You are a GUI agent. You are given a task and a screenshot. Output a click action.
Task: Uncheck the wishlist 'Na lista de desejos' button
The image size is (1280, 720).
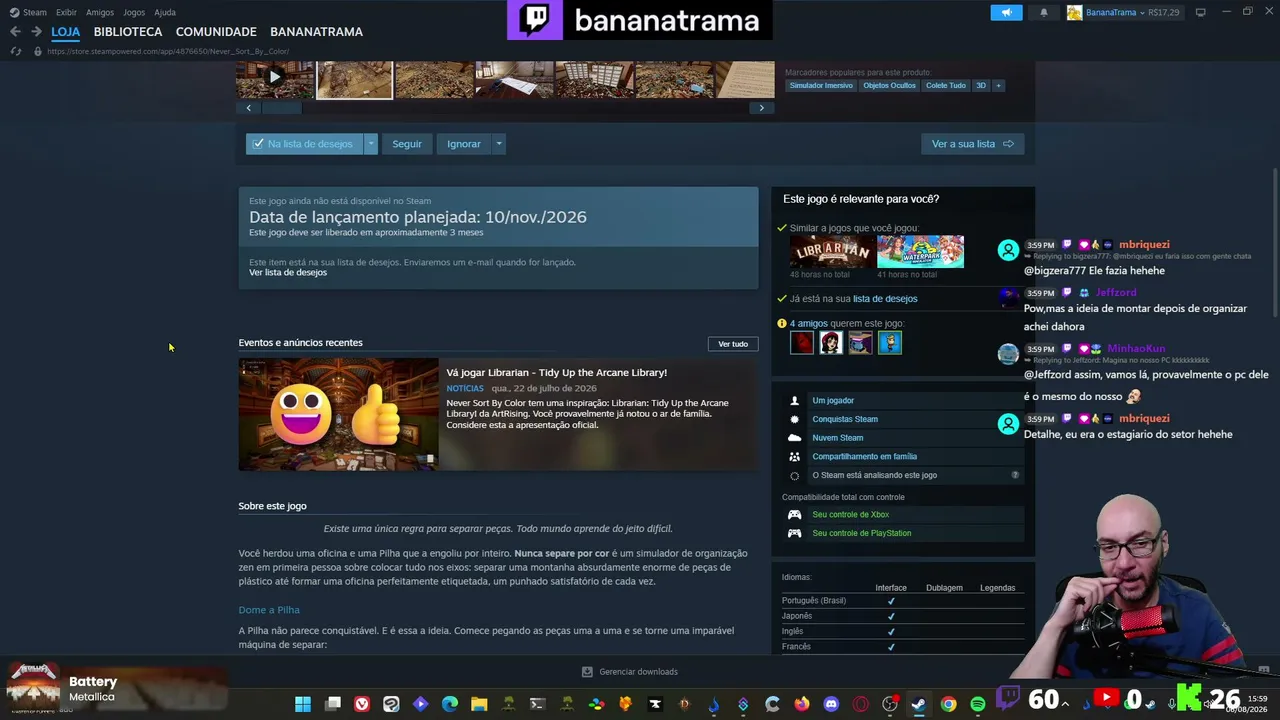[x=304, y=144]
